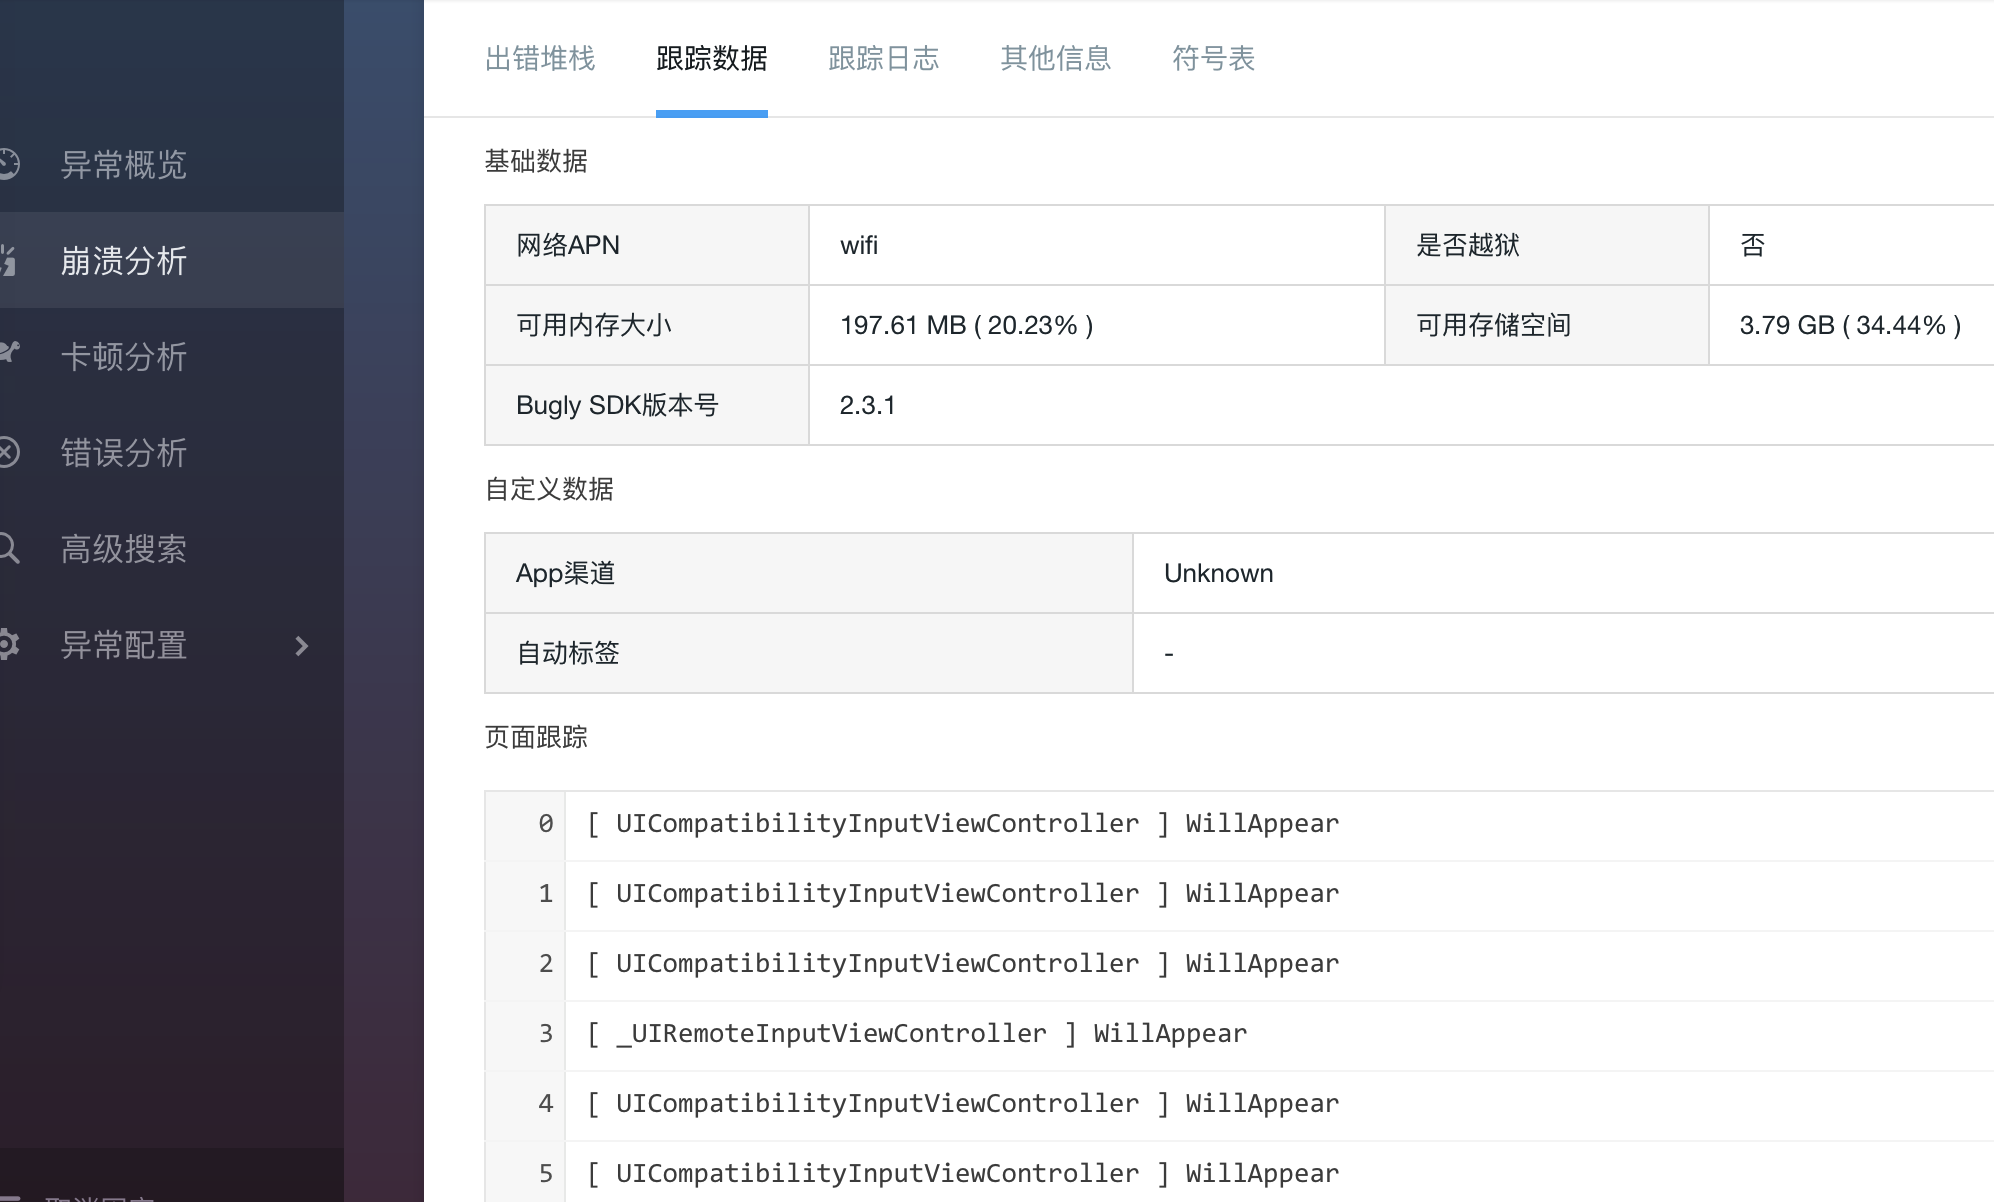Go to the 符号表 tab
The width and height of the screenshot is (1994, 1202).
click(x=1214, y=59)
